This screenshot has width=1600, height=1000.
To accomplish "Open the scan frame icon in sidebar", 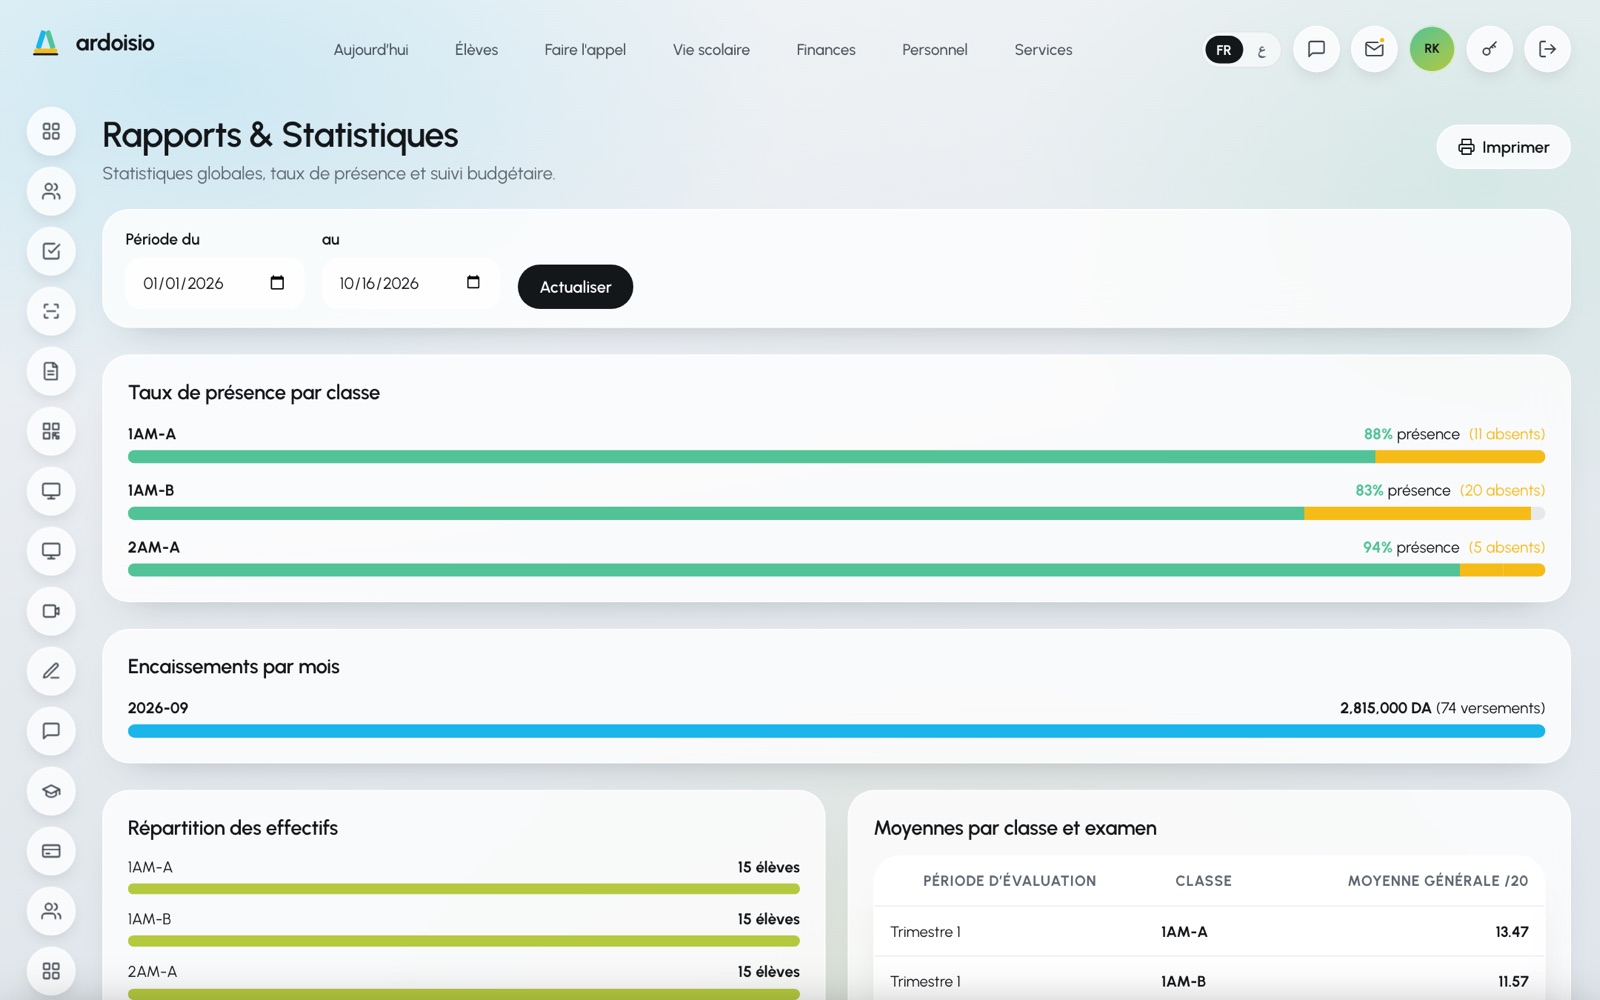I will coord(51,311).
